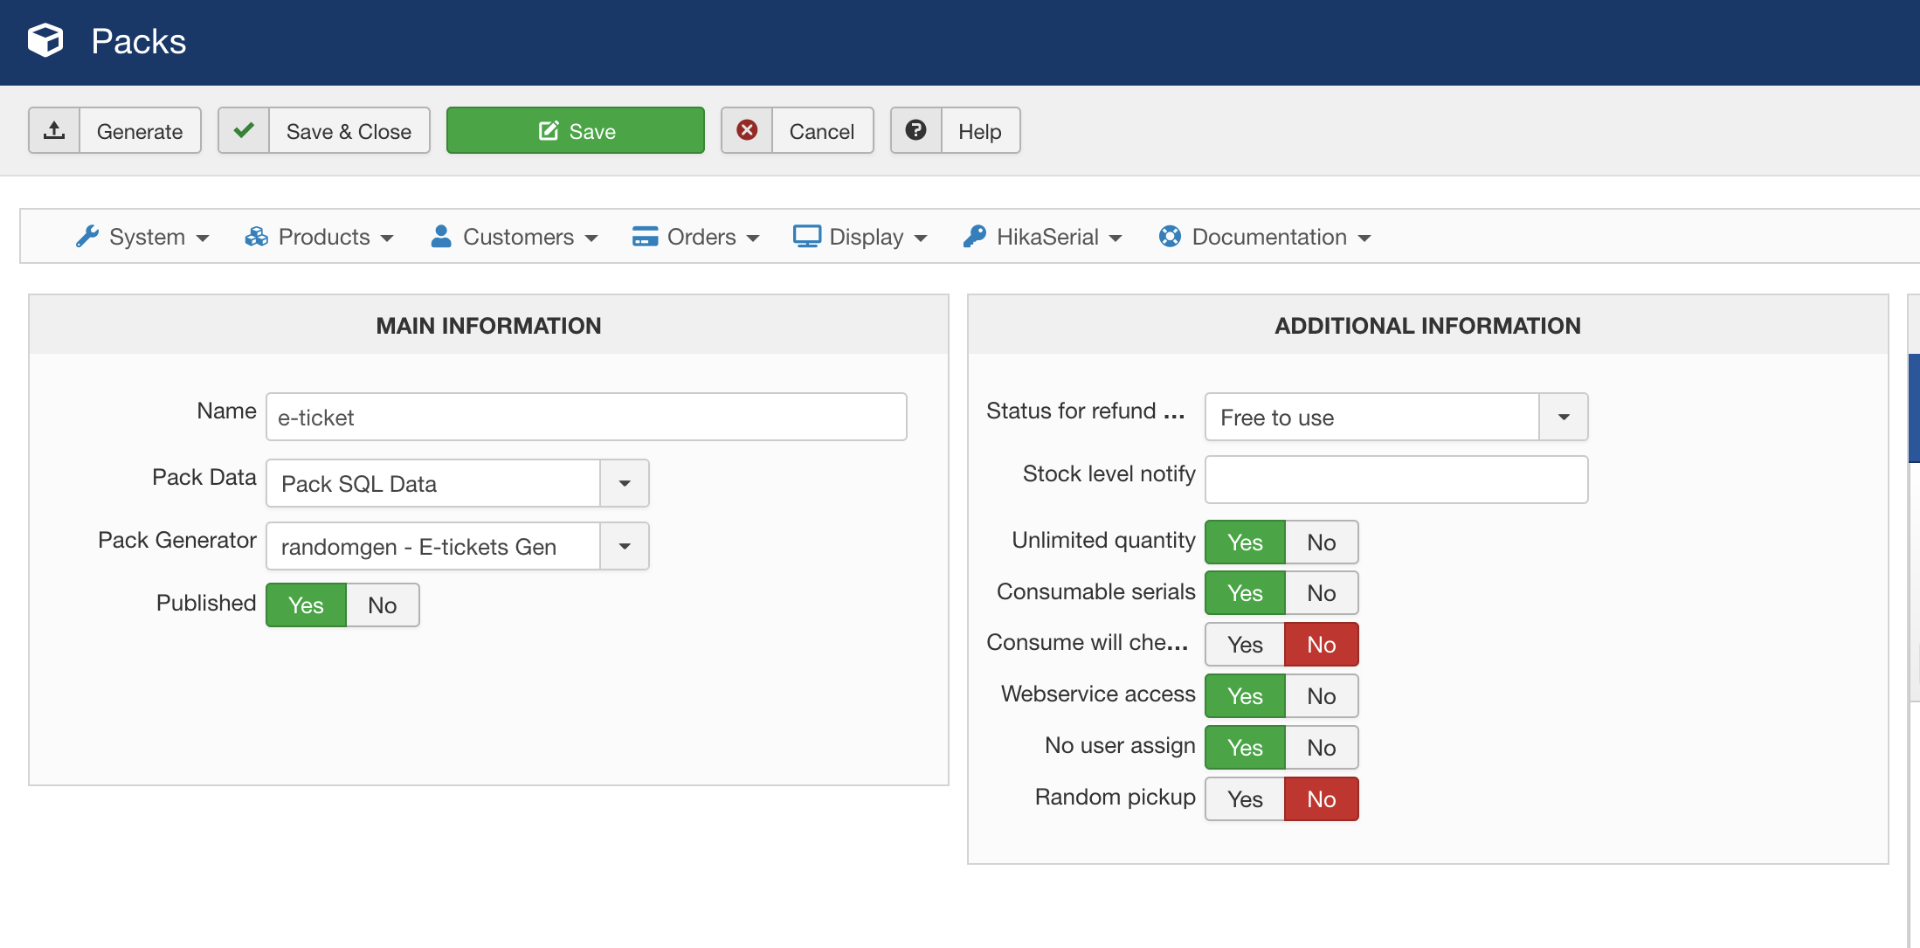This screenshot has height=948, width=1920.
Task: Expand the Pack Generator dropdown
Action: pos(624,547)
